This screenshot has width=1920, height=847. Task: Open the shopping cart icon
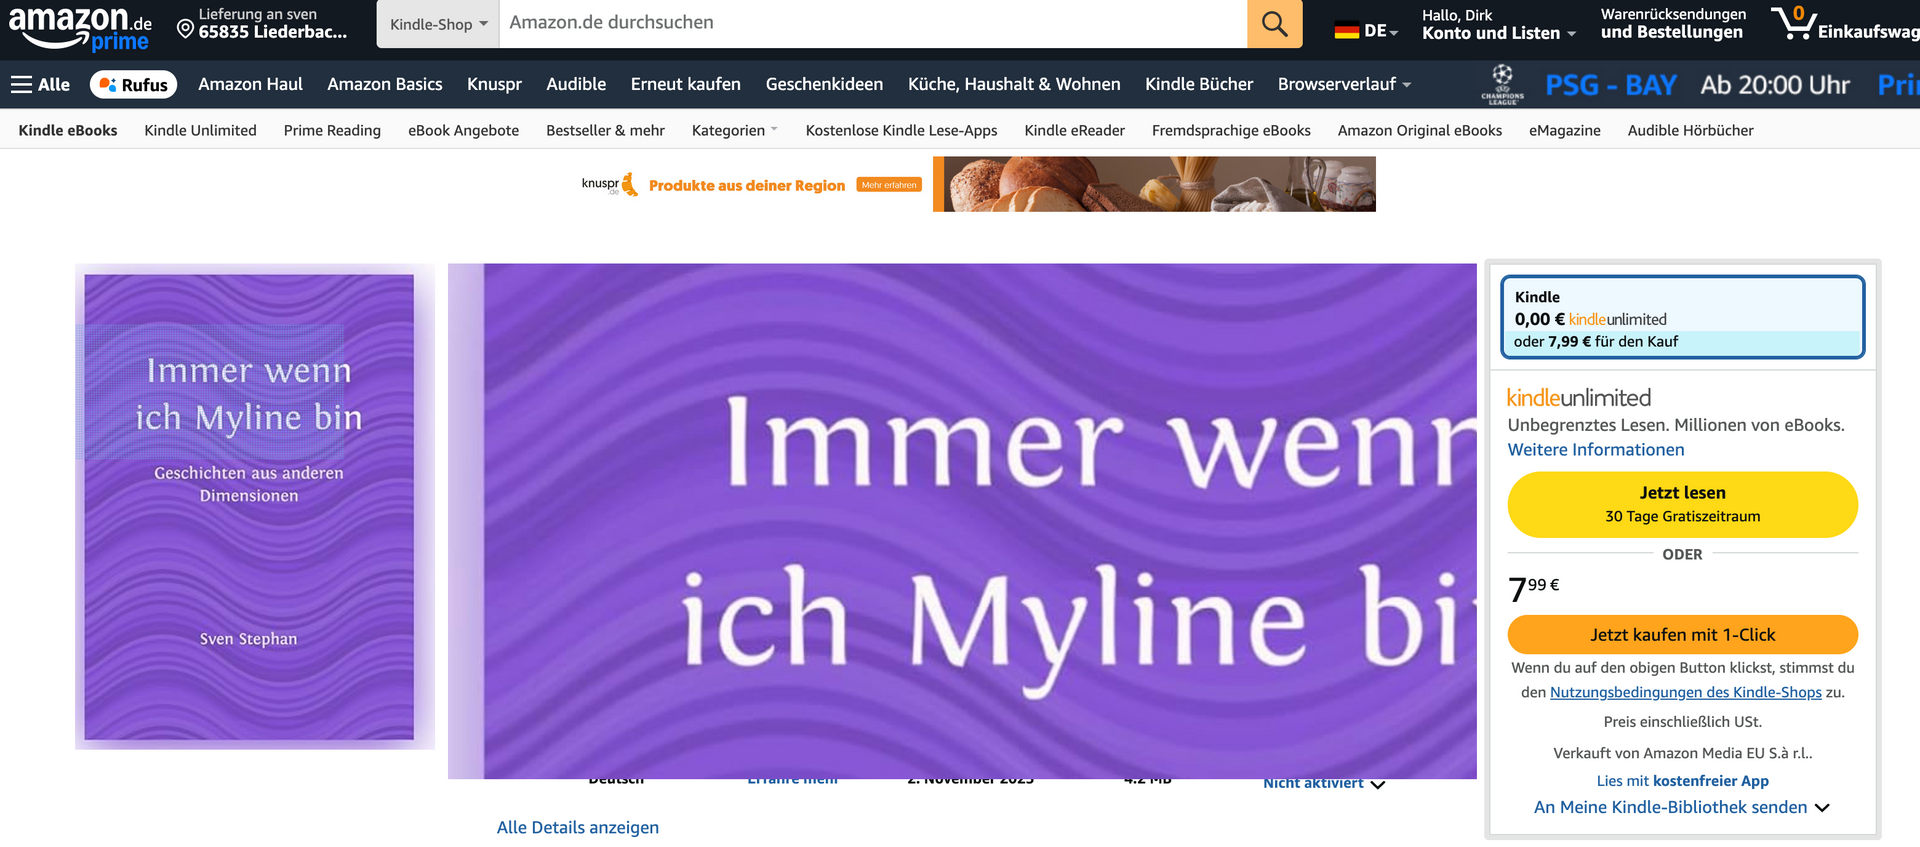click(x=1793, y=24)
